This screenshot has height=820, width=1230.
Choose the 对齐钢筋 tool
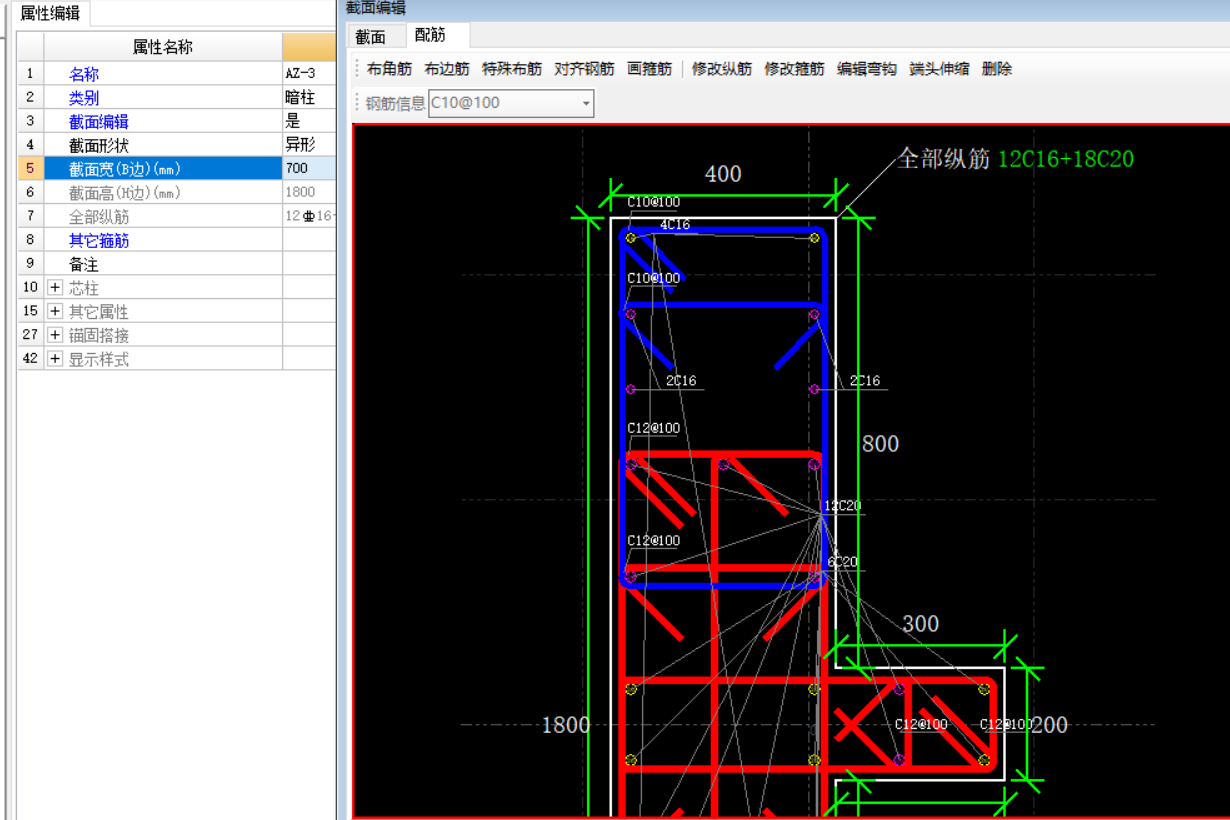tap(584, 69)
